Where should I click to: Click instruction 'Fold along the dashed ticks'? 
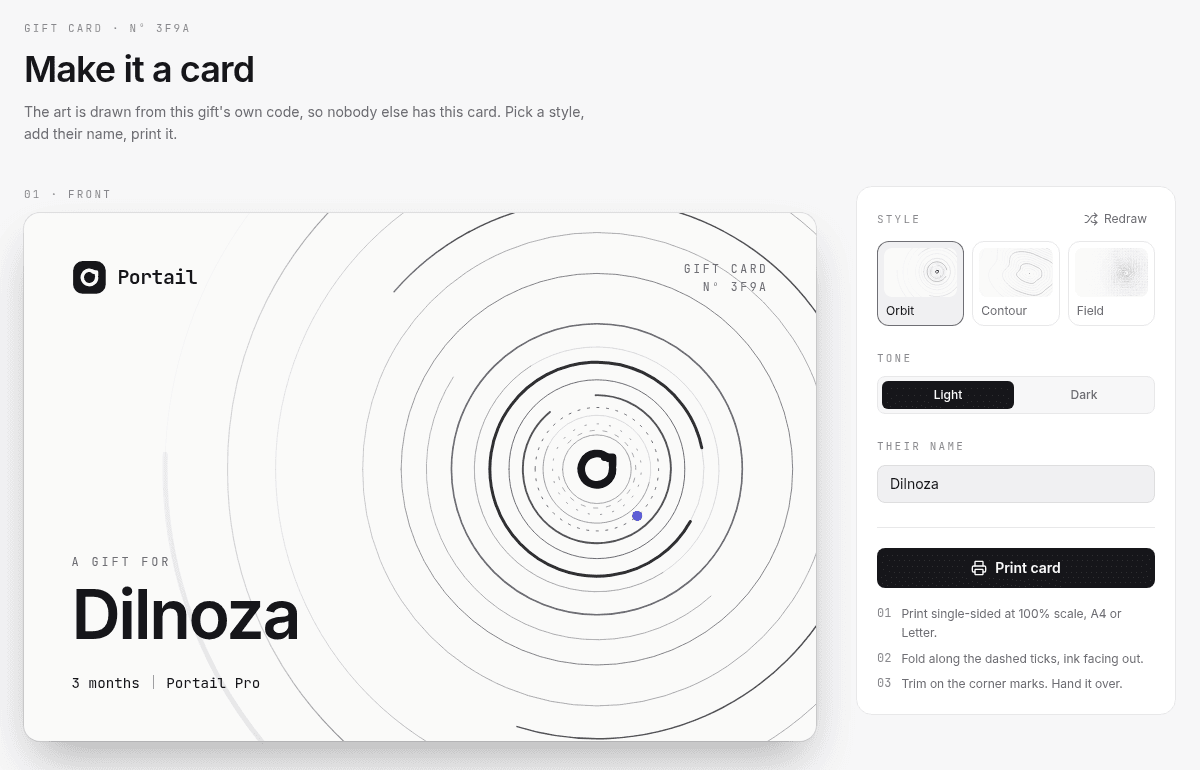(1022, 659)
